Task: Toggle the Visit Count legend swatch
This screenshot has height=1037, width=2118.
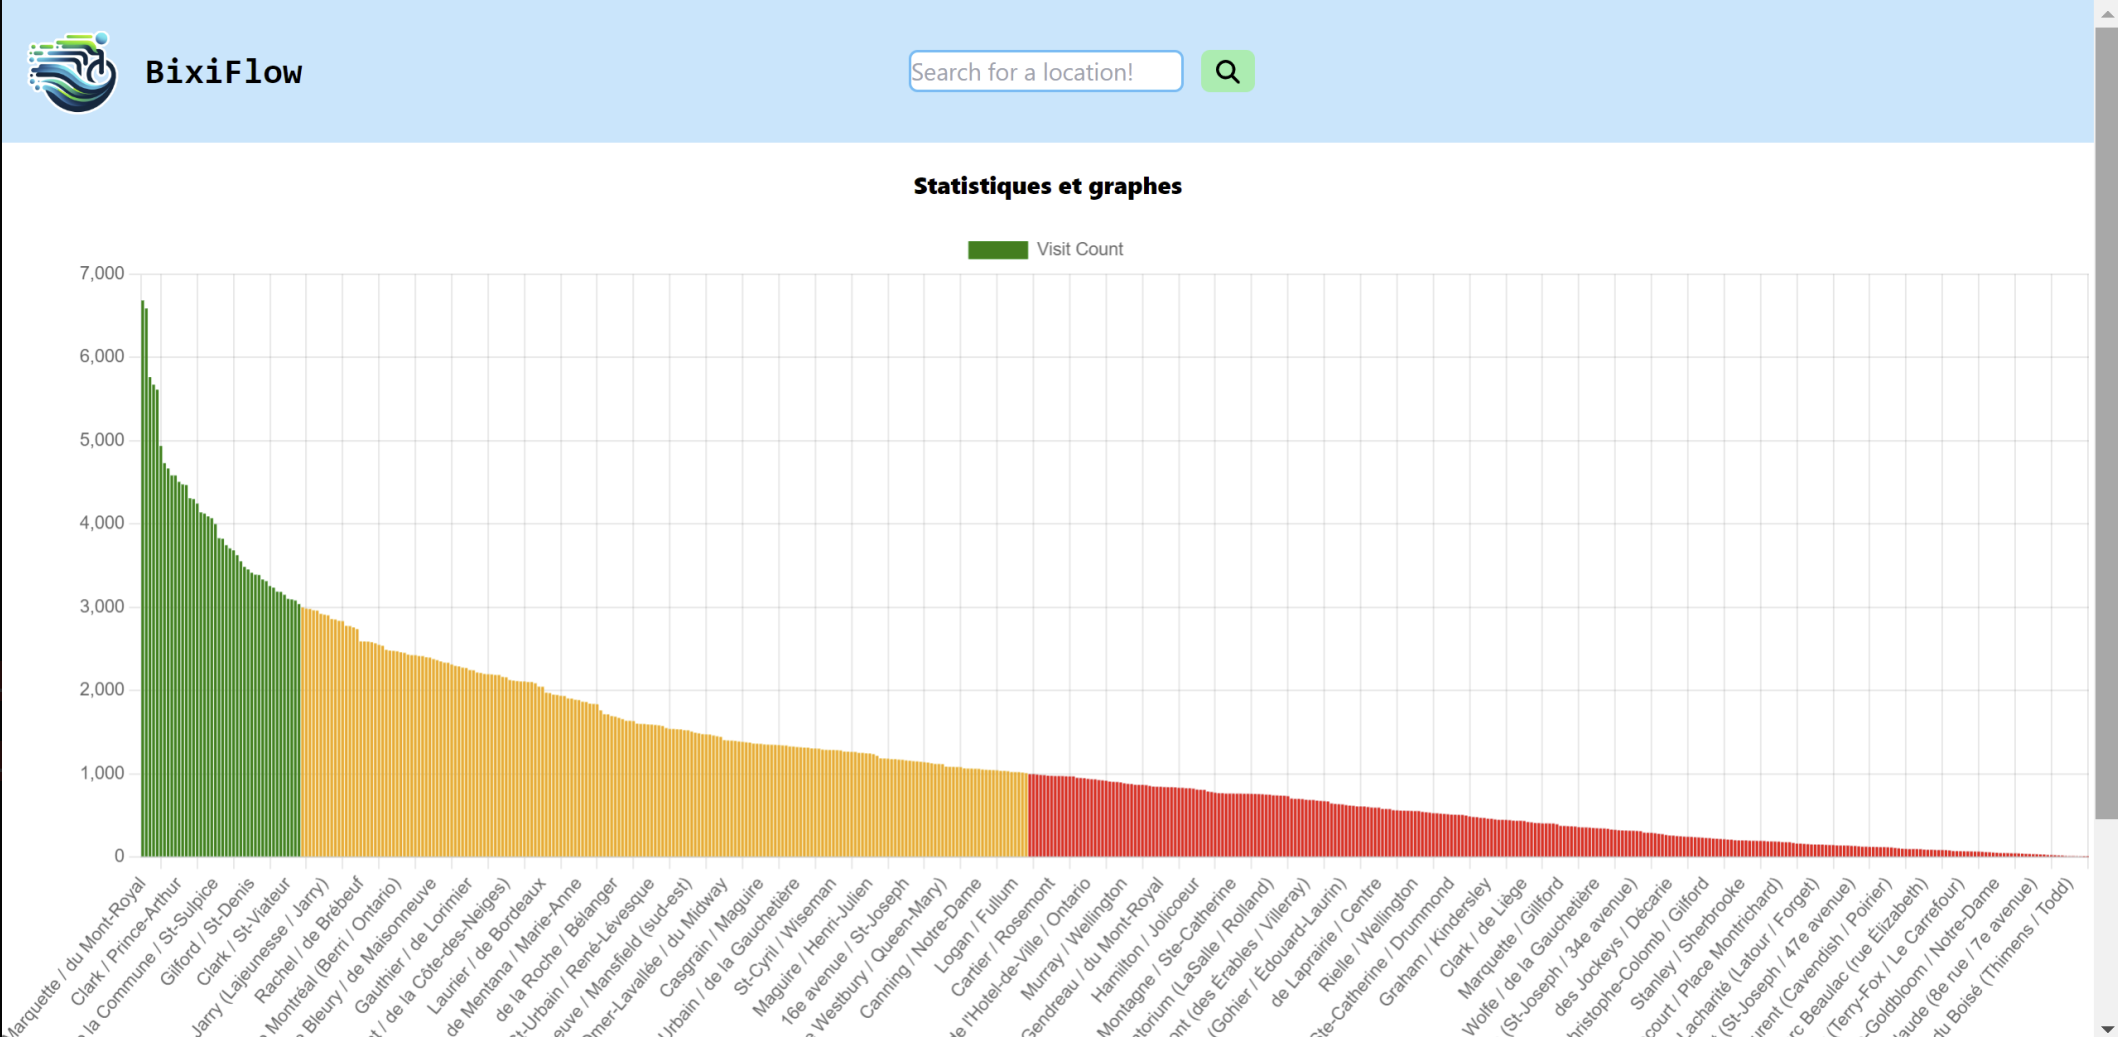Action: click(x=997, y=249)
